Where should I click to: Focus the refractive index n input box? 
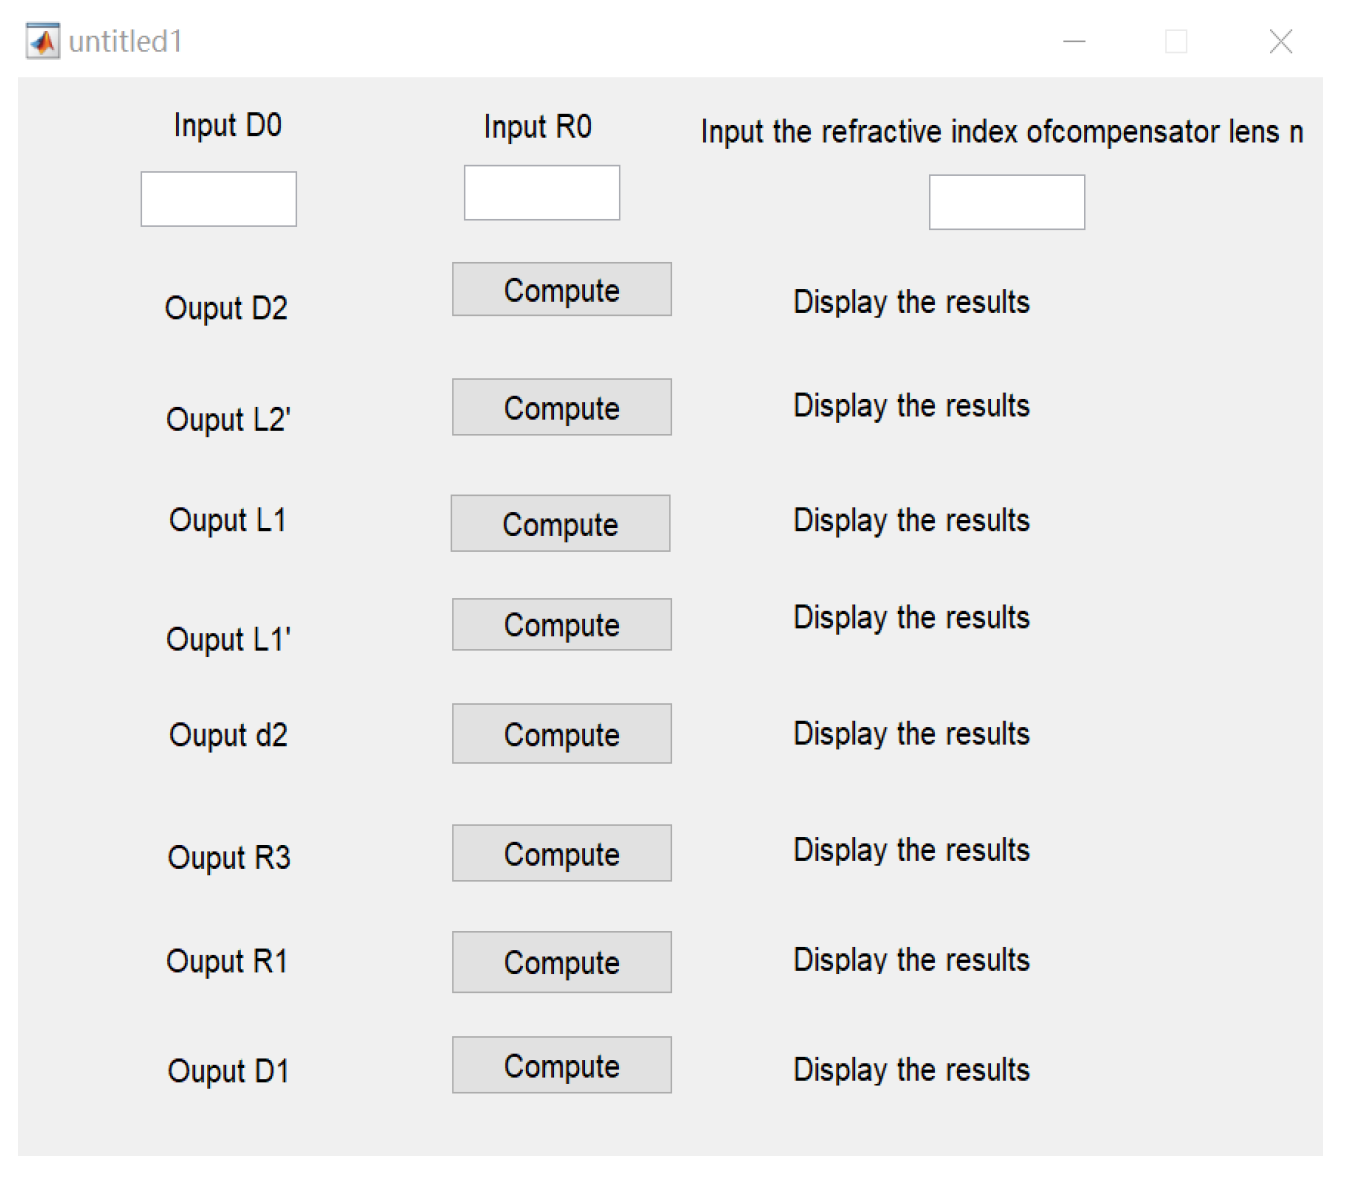1007,202
